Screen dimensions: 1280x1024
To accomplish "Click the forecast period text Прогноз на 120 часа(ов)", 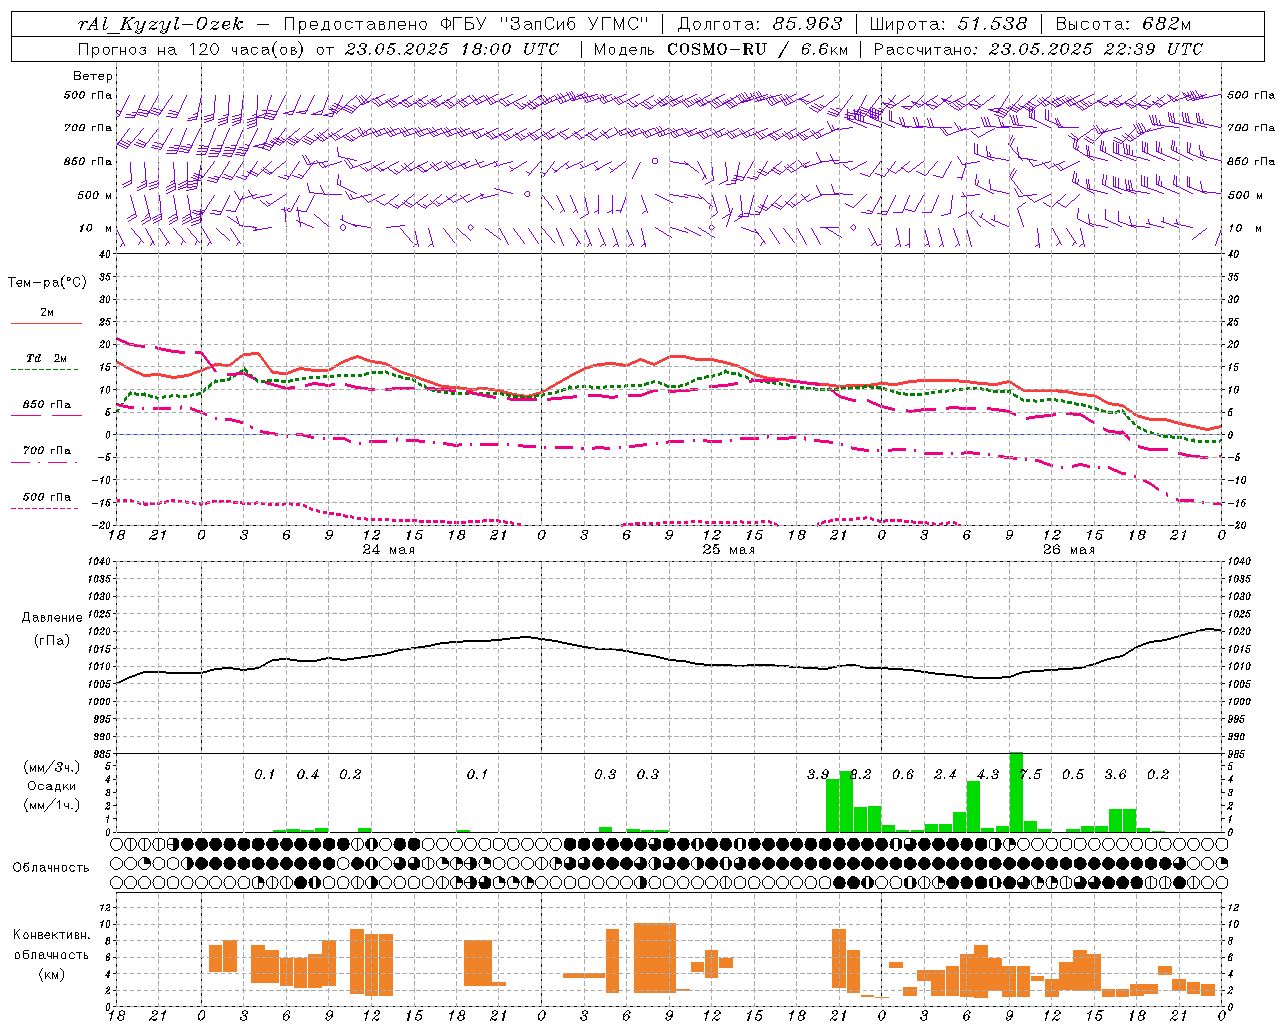I will click(192, 49).
